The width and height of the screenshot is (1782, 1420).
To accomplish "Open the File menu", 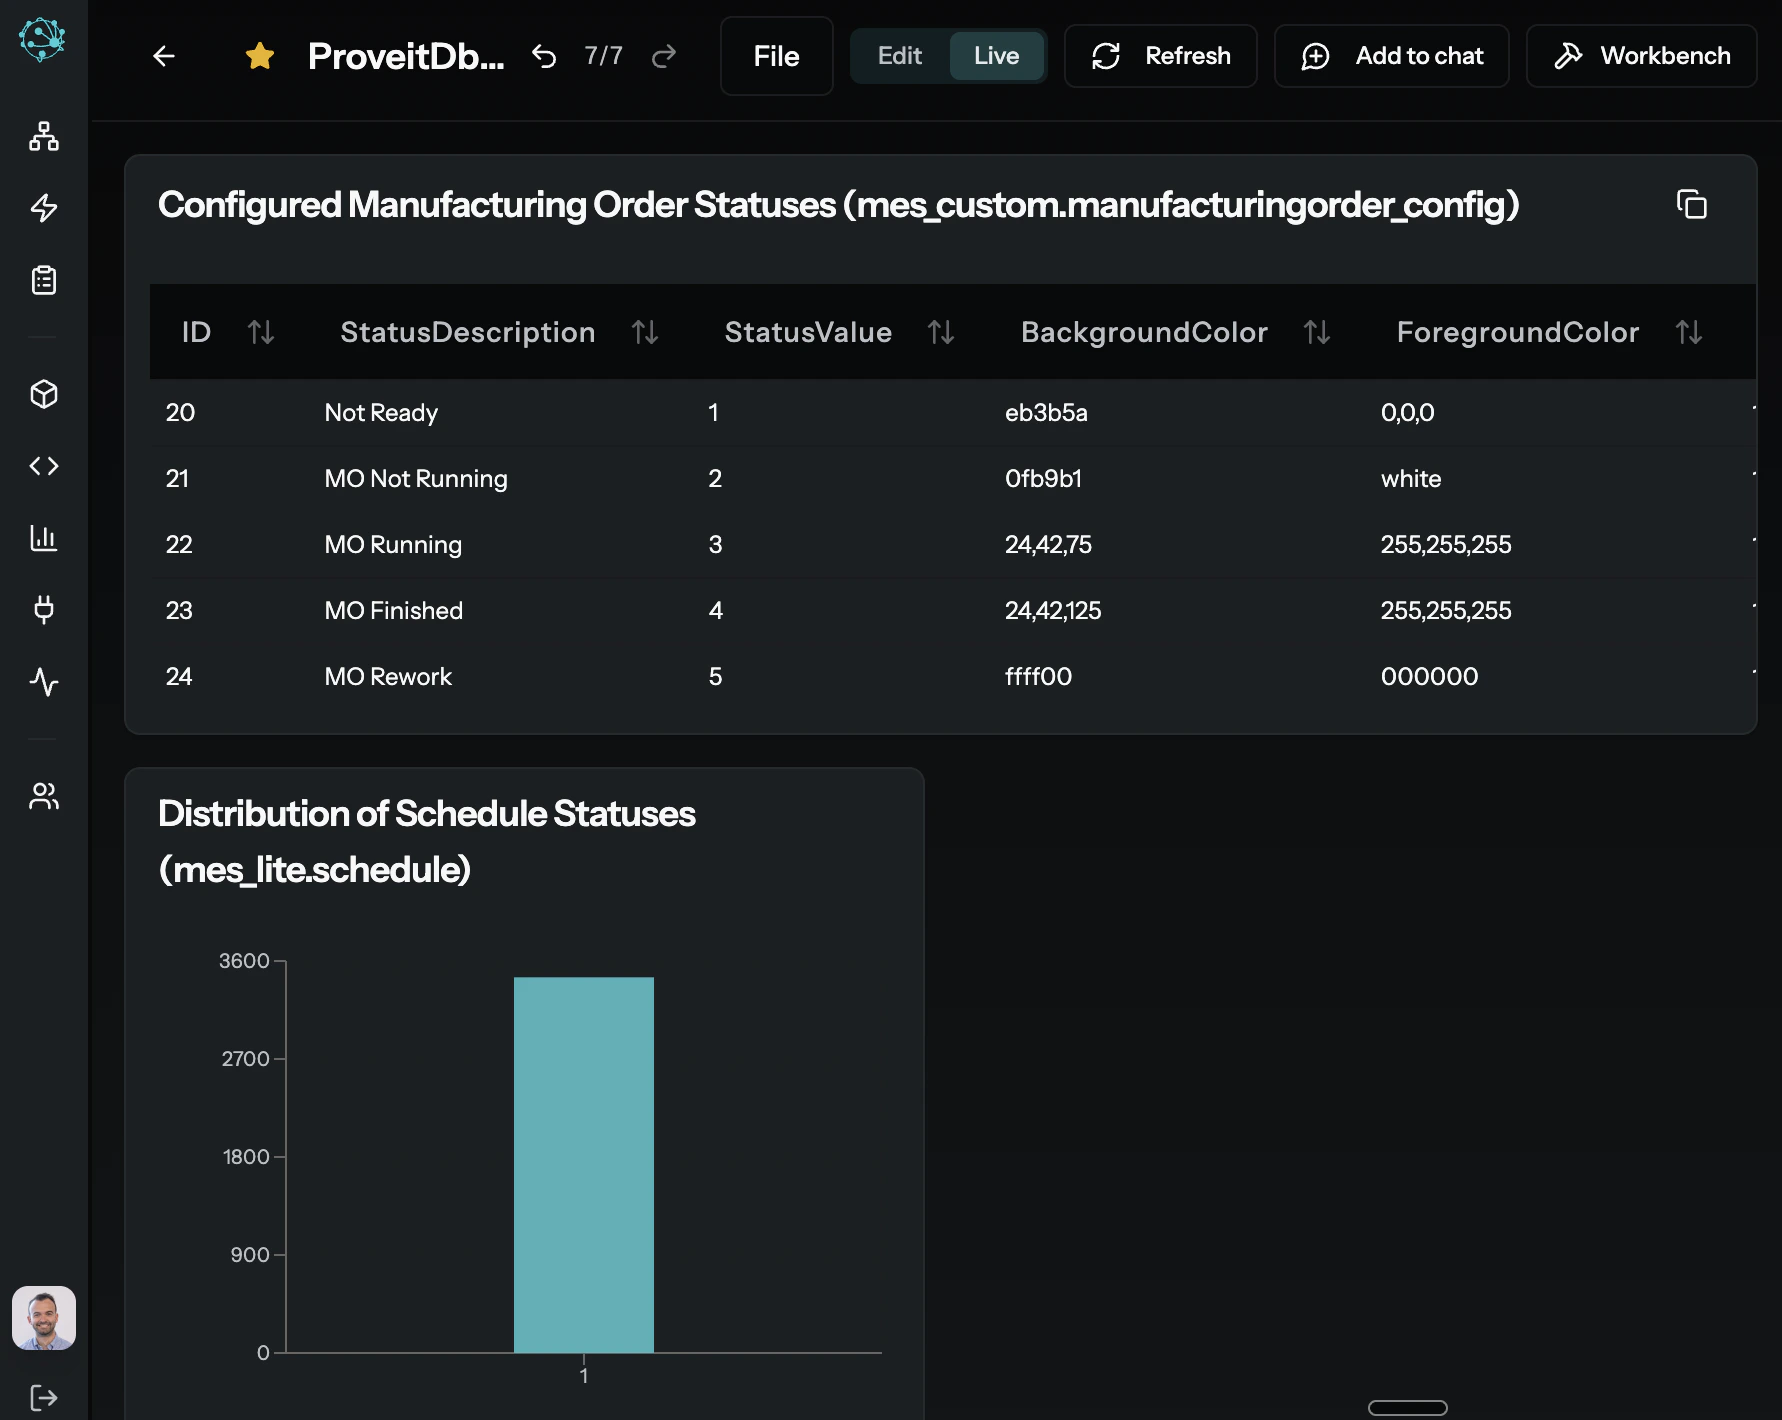I will (776, 56).
